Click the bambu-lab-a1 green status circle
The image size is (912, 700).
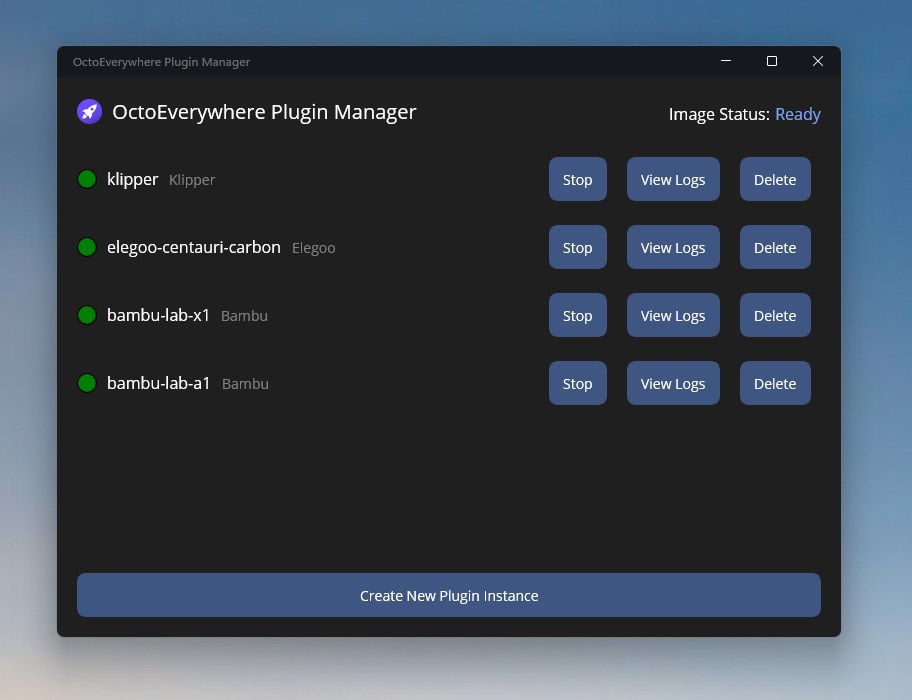[87, 383]
